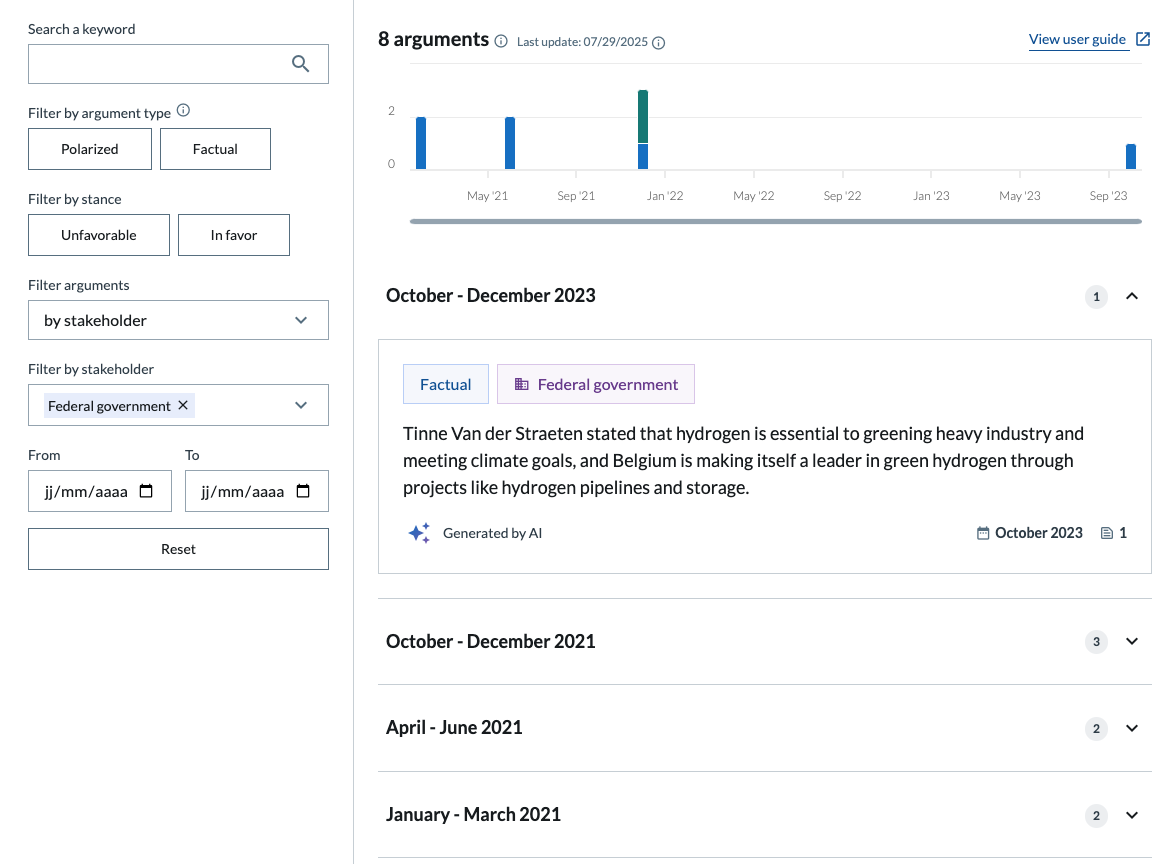
Task: Click the document count icon on argument card
Action: [x=1106, y=533]
